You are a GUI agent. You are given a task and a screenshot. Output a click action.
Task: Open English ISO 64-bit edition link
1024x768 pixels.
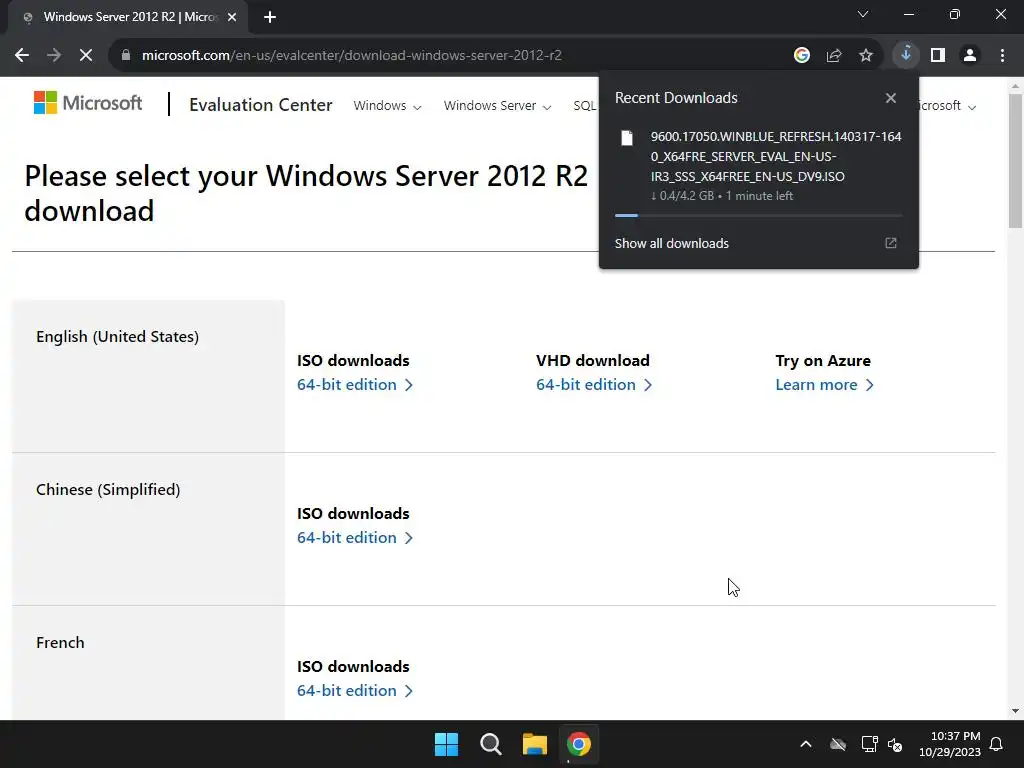355,385
